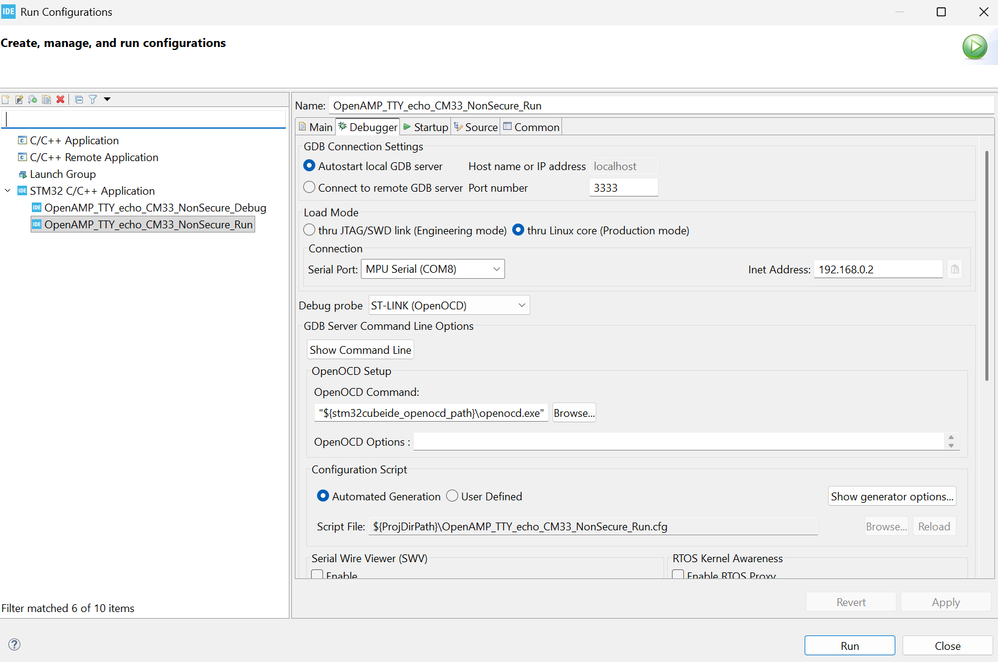Switch to the Startup tab
This screenshot has height=662, width=998.
(x=425, y=127)
